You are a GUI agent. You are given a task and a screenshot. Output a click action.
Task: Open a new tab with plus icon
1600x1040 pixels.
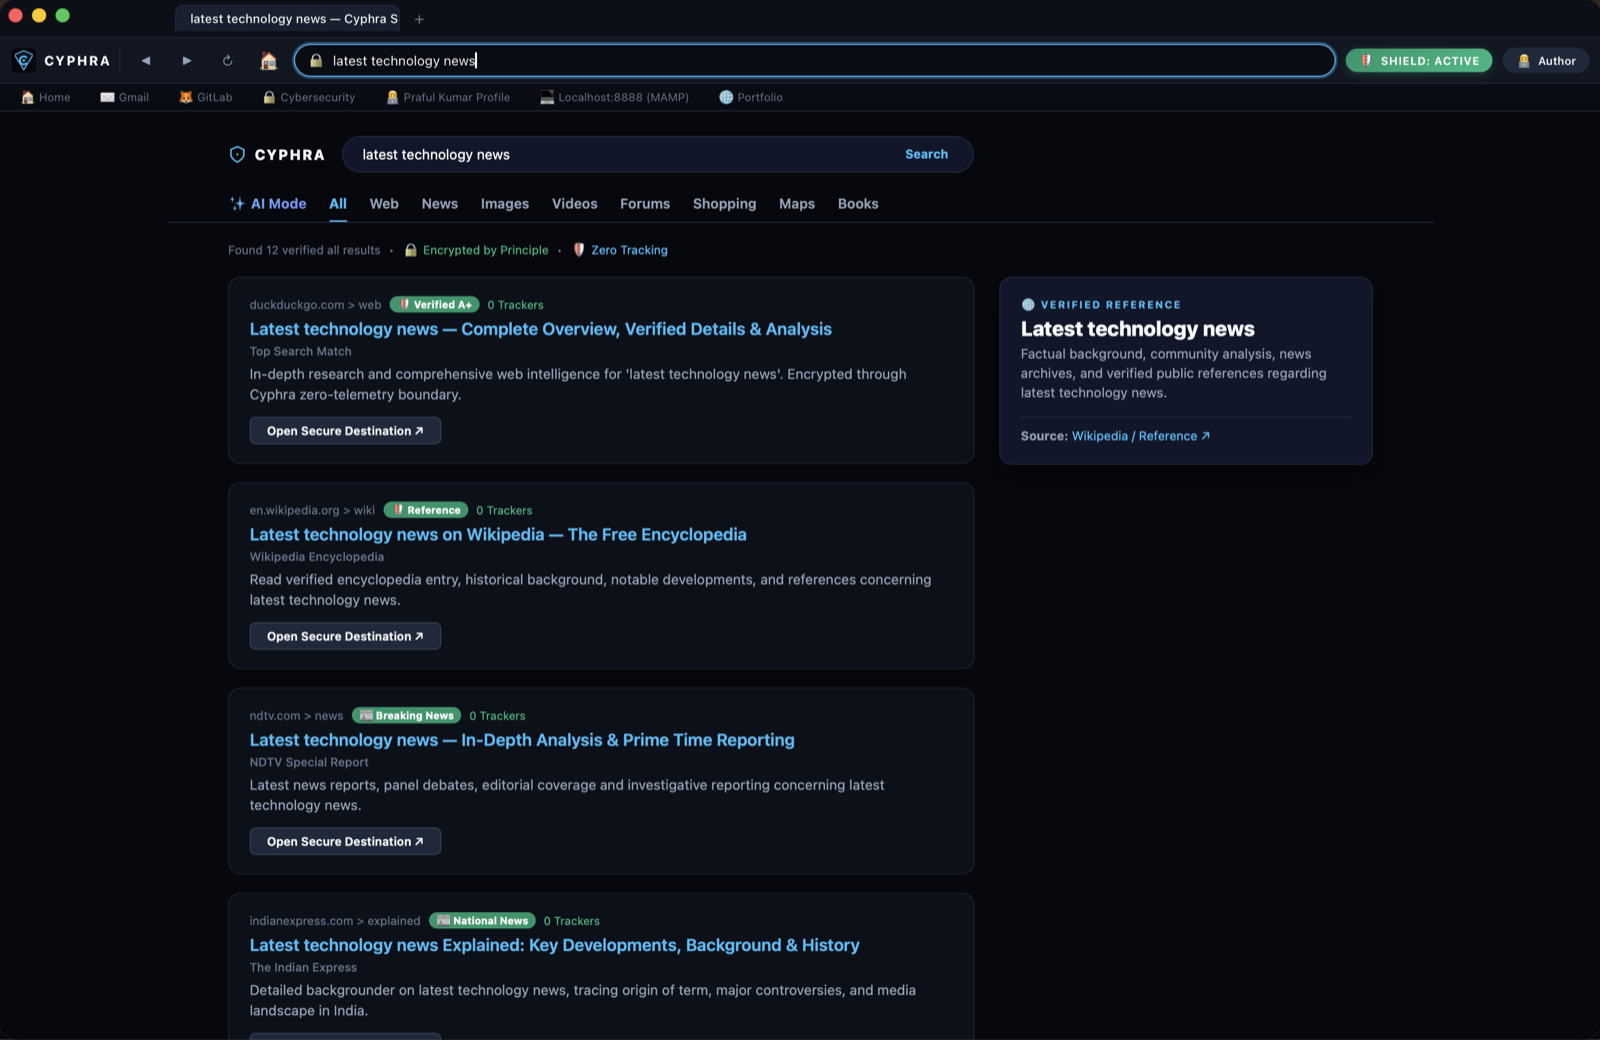[419, 19]
